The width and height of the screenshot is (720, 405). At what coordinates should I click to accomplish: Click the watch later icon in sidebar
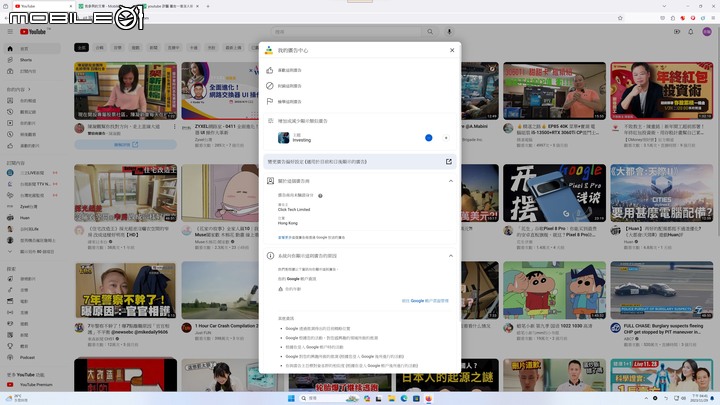pyautogui.click(x=10, y=134)
